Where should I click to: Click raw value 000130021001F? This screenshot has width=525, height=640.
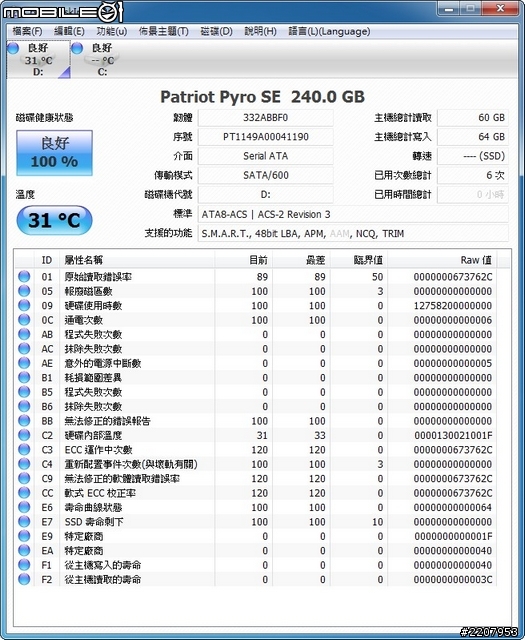(453, 436)
